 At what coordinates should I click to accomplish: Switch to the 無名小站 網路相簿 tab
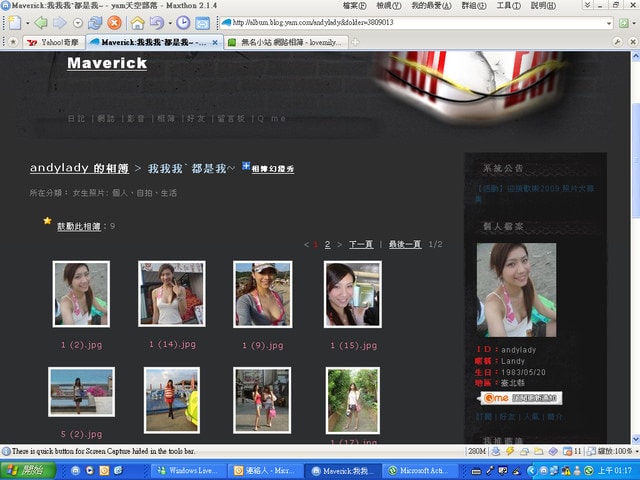[286, 42]
